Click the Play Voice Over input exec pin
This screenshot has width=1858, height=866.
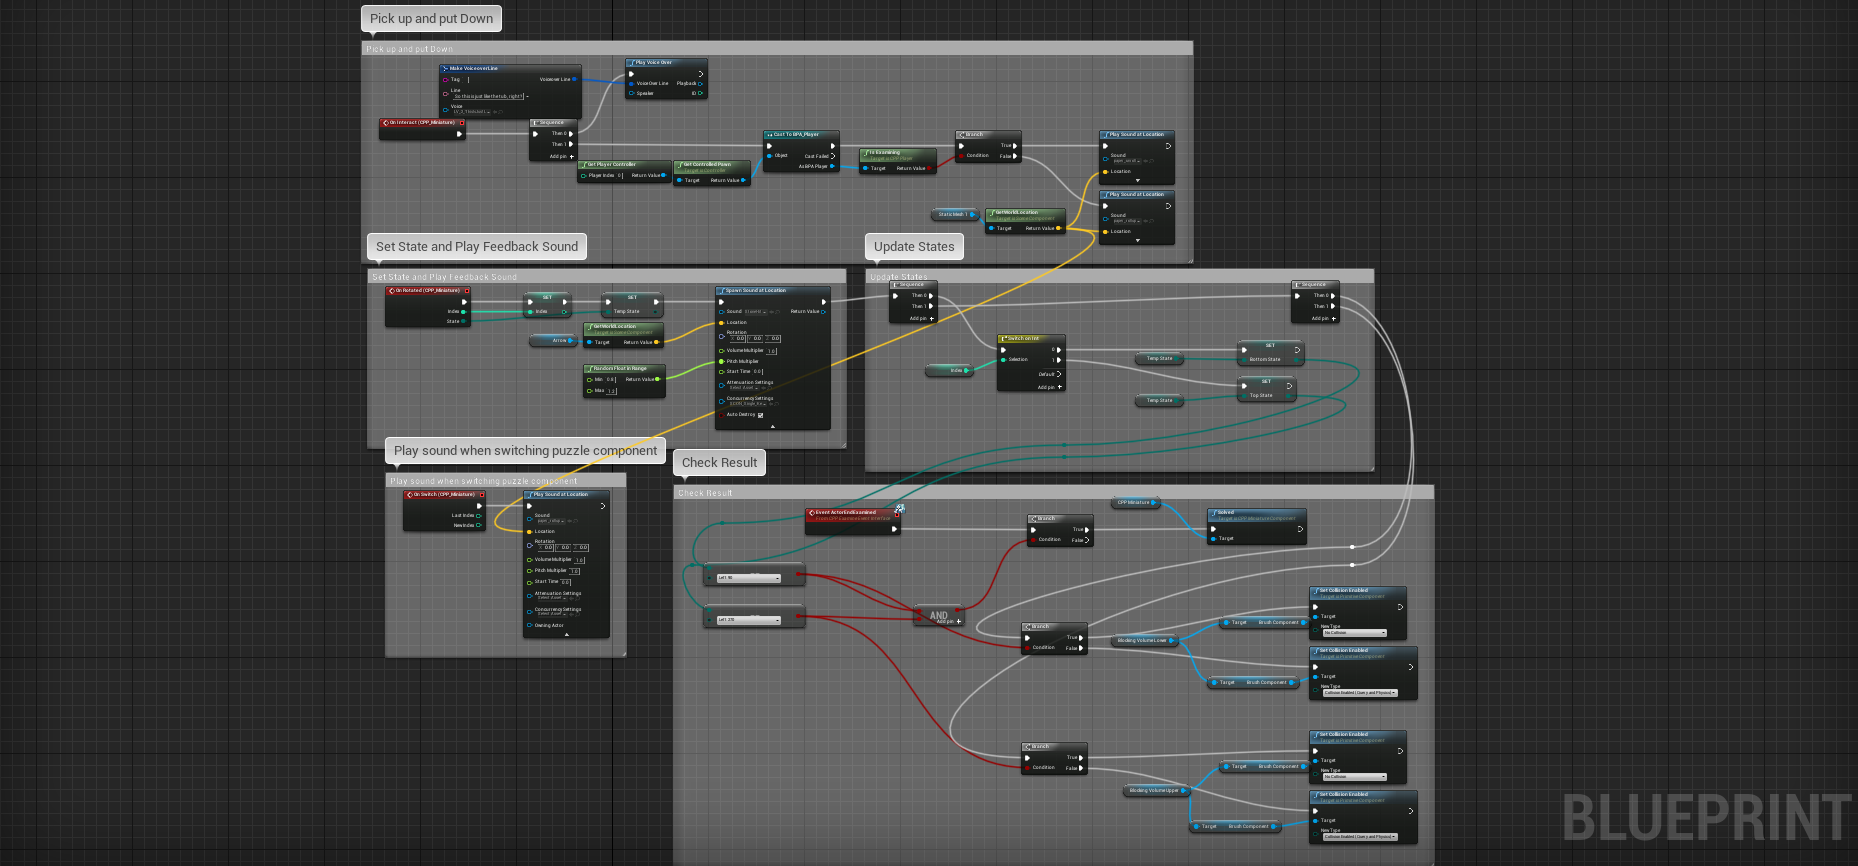pyautogui.click(x=631, y=73)
